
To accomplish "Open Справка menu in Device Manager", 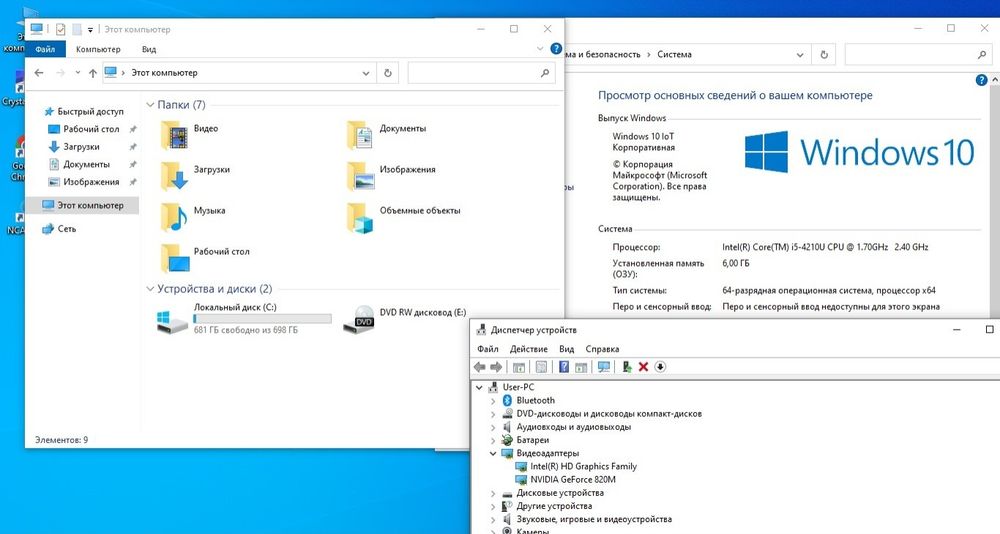I will (602, 349).
